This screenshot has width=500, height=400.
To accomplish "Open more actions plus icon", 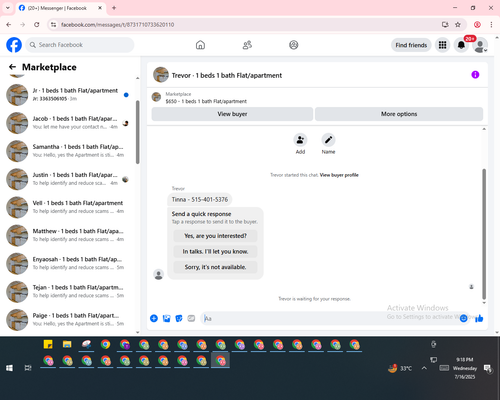I will pos(154,318).
